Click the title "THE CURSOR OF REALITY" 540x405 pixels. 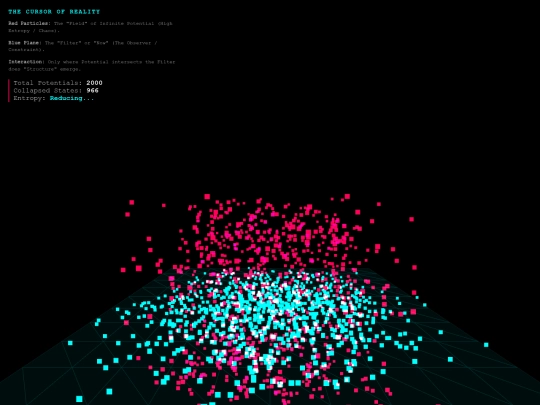54,12
